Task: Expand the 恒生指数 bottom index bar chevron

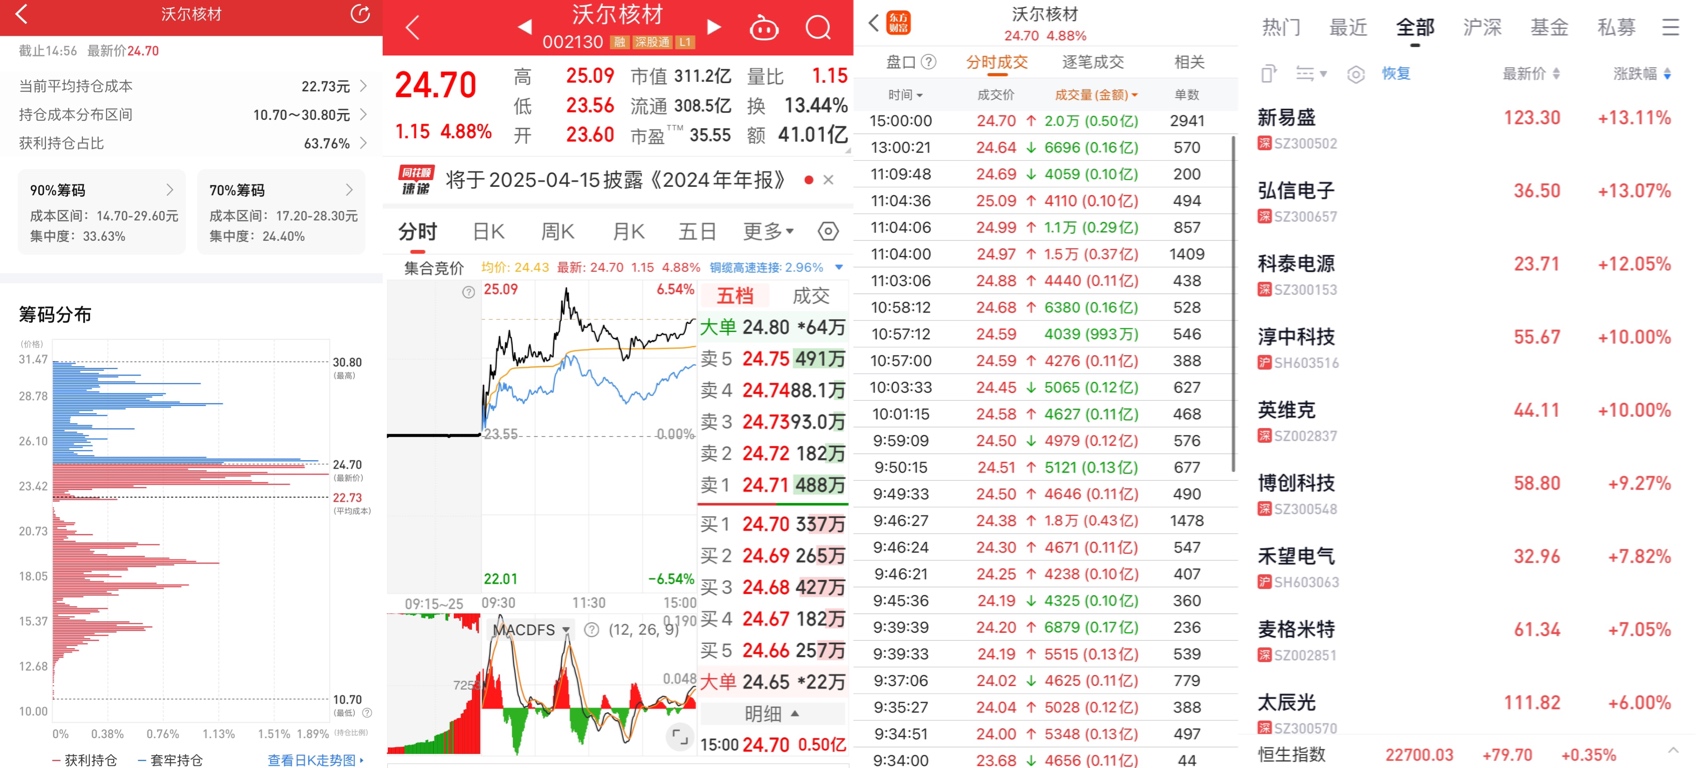Action: coord(1673,750)
